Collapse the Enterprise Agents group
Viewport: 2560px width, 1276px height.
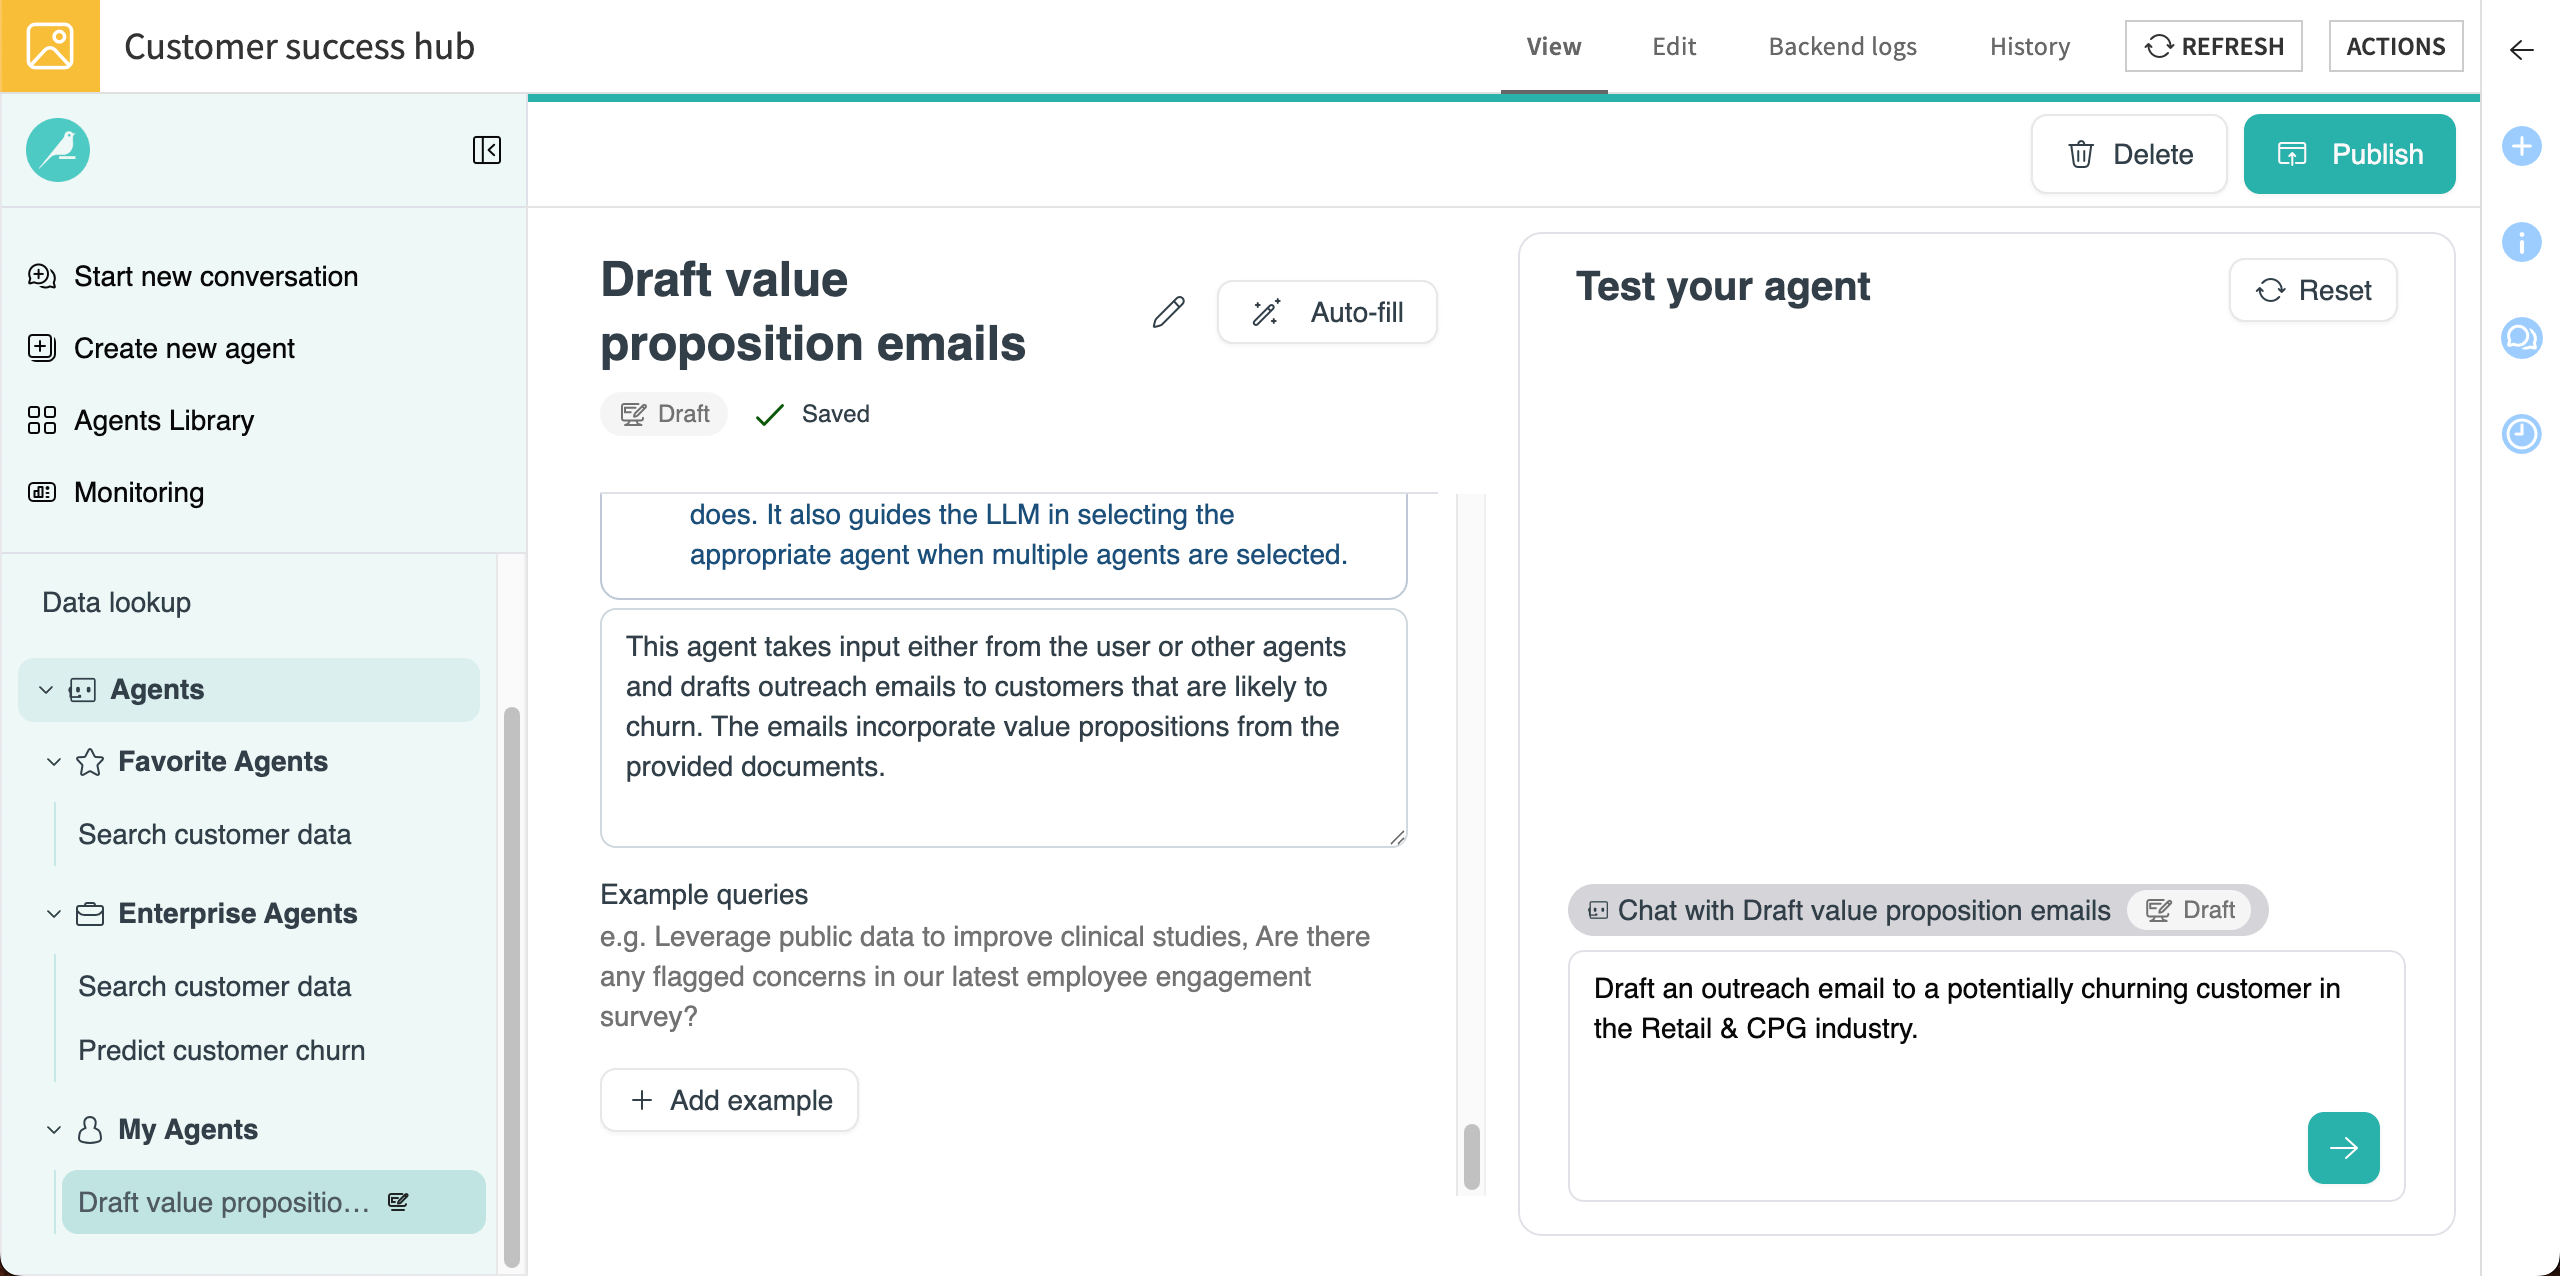point(54,914)
